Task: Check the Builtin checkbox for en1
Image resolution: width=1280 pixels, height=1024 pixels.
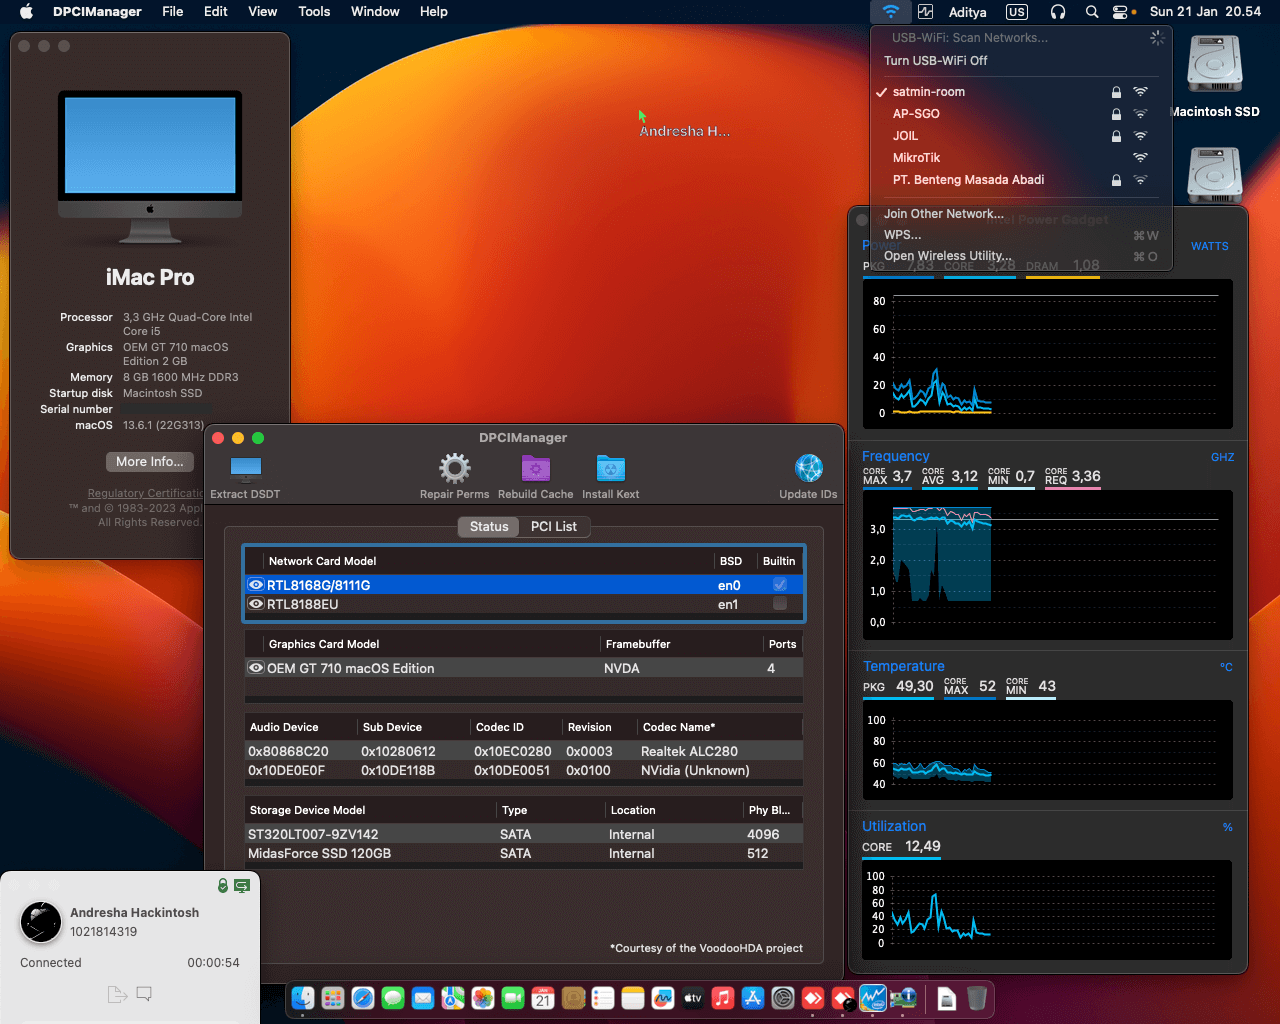Action: (780, 604)
